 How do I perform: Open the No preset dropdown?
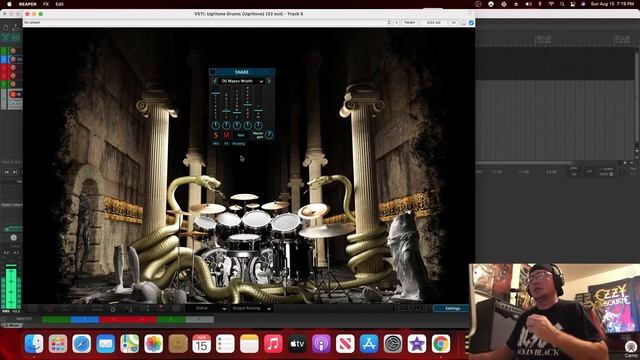click(x=207, y=22)
